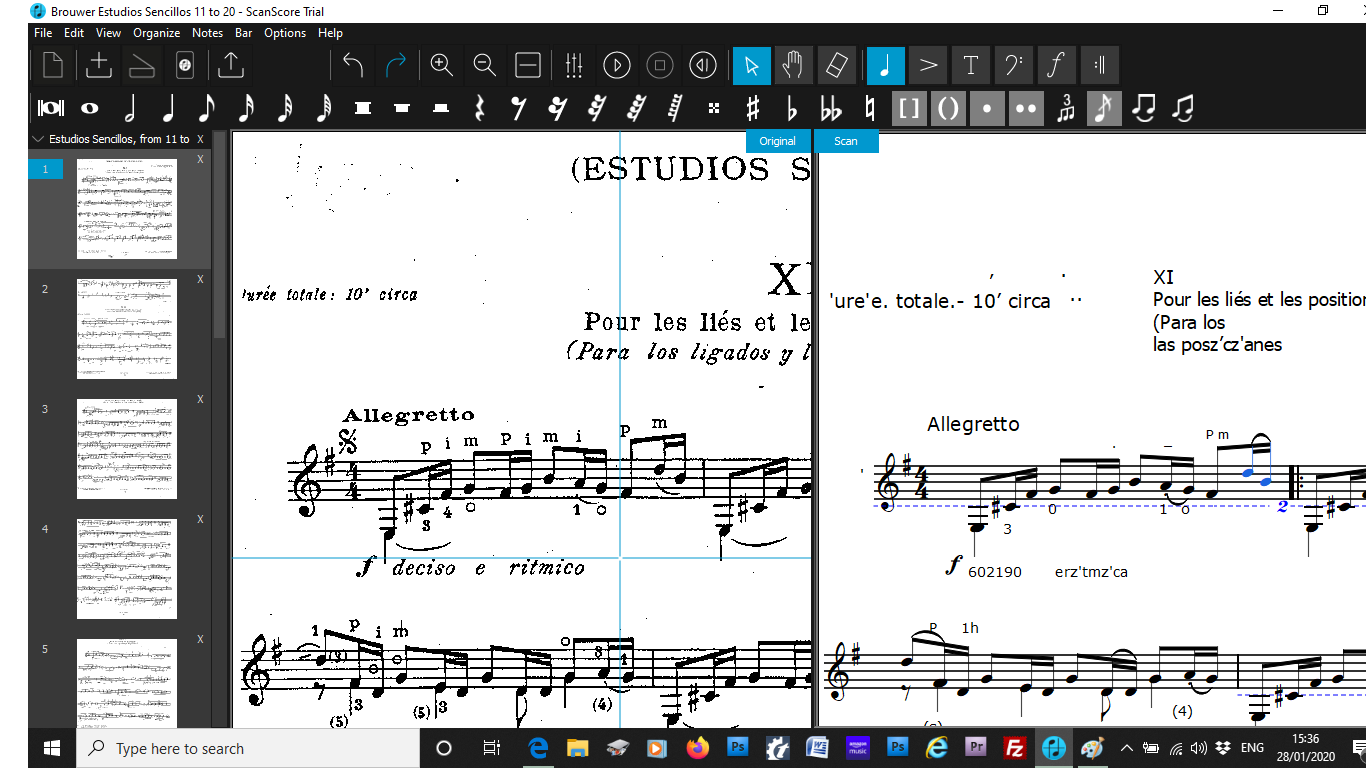Toggle square brackets on note
Screen dimensions: 1366x768
(909, 108)
